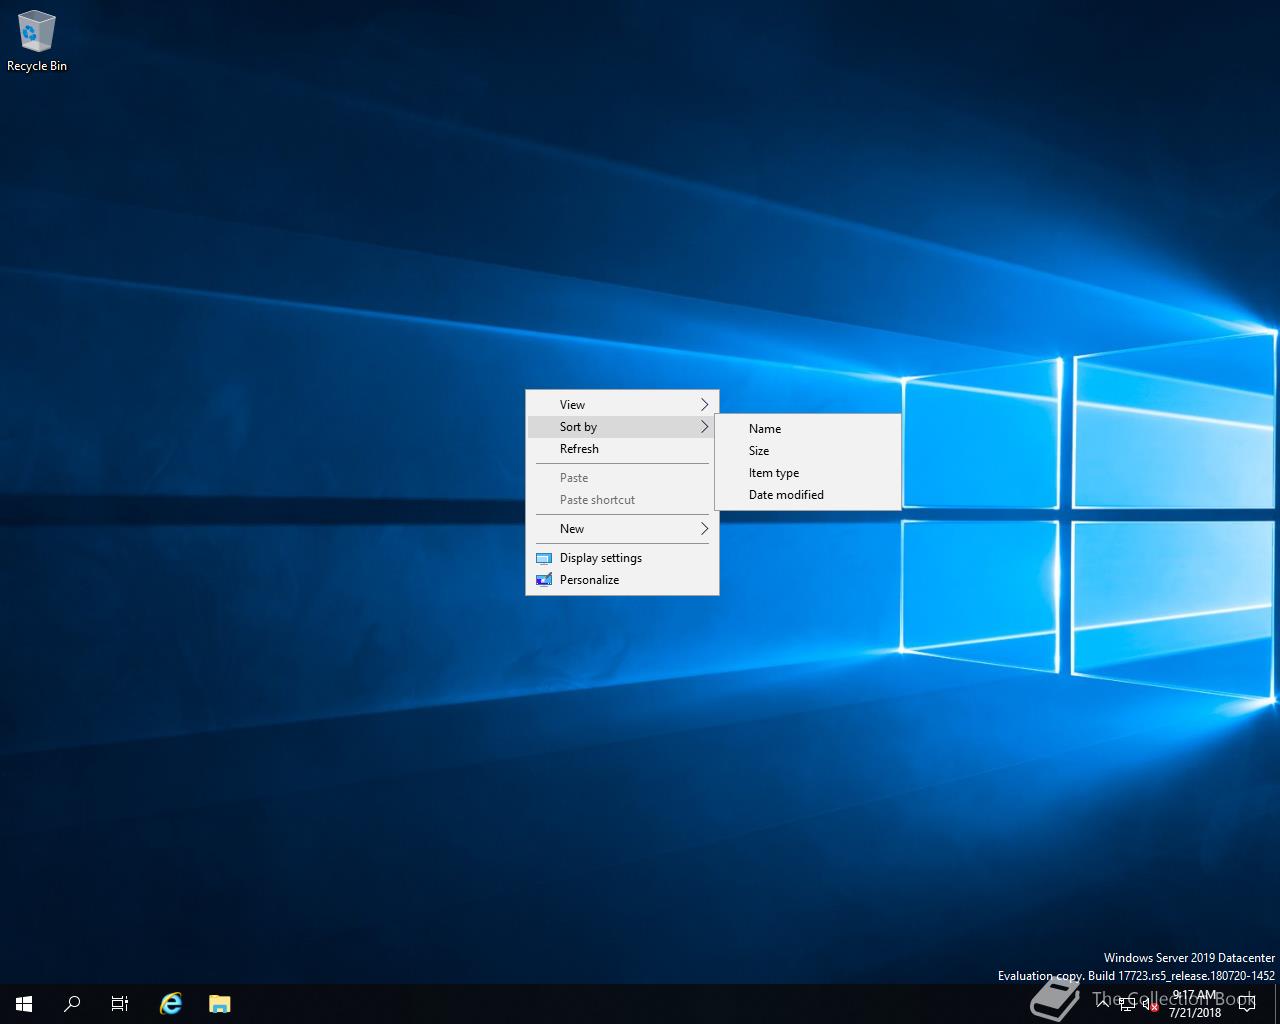Sort desktop icons by Size
The height and width of the screenshot is (1024, 1280).
pos(808,451)
